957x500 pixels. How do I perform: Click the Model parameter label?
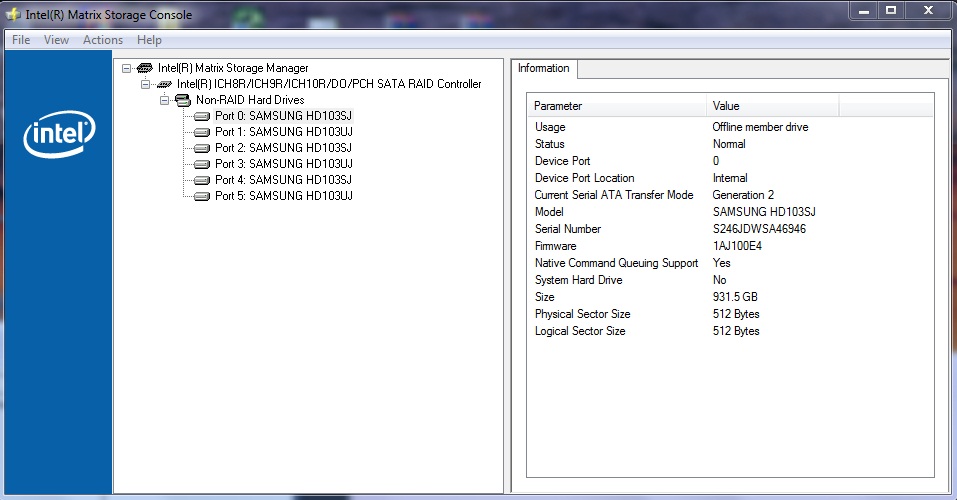(549, 212)
